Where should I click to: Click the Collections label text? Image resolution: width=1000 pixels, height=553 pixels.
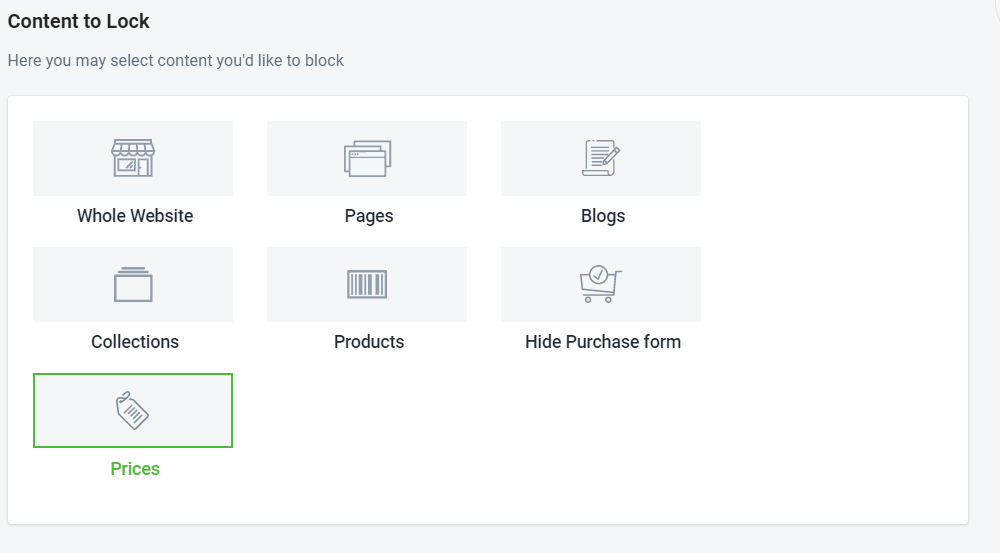135,342
